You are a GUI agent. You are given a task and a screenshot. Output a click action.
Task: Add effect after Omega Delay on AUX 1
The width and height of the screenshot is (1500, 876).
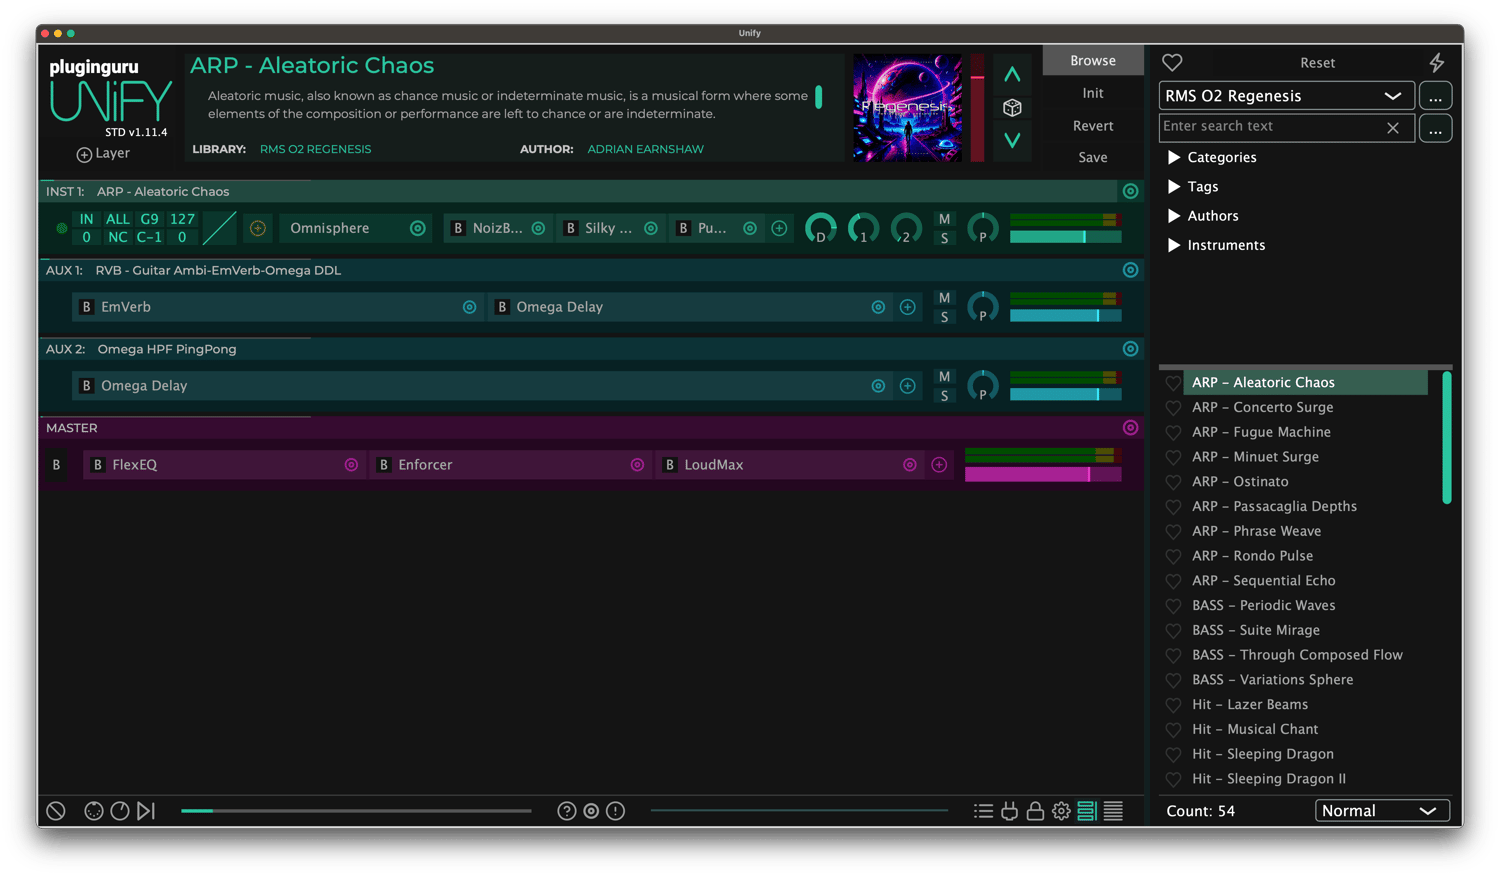click(x=907, y=307)
